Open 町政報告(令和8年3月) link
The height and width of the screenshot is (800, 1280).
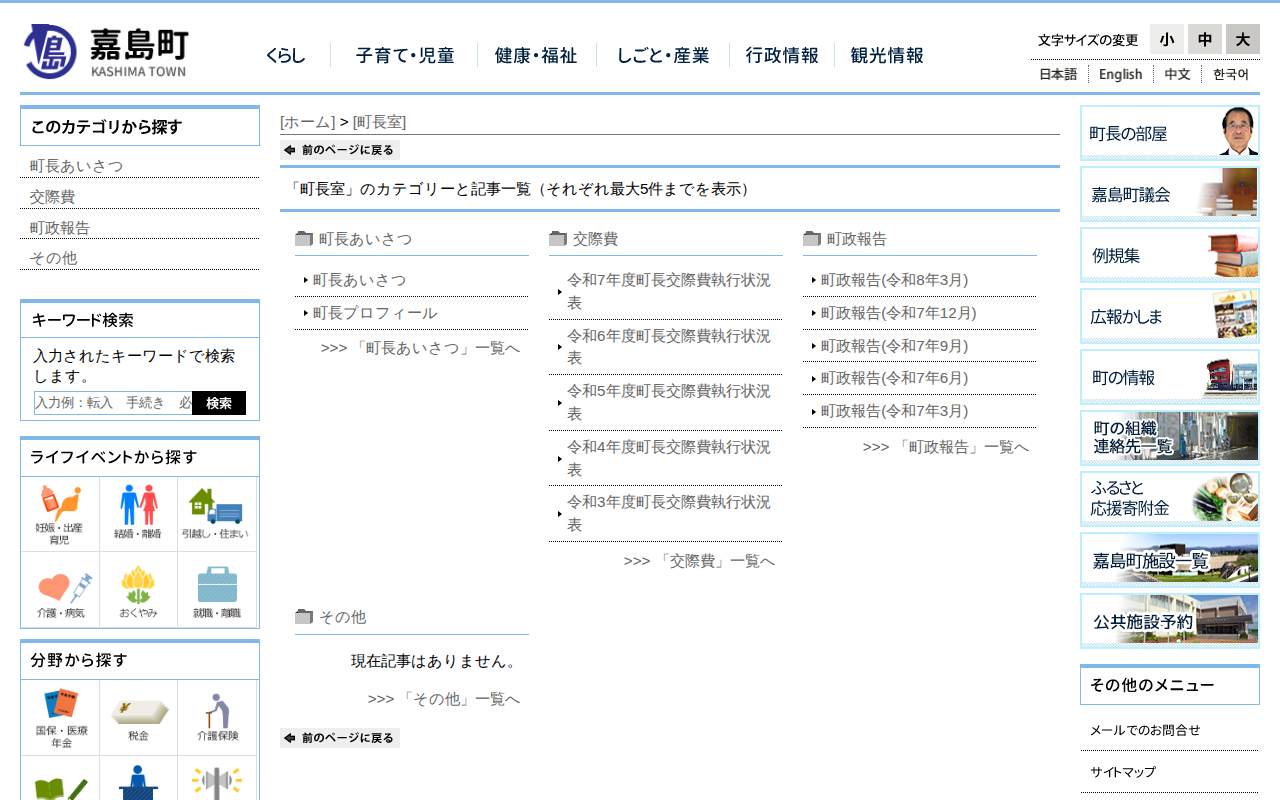pyautogui.click(x=895, y=280)
